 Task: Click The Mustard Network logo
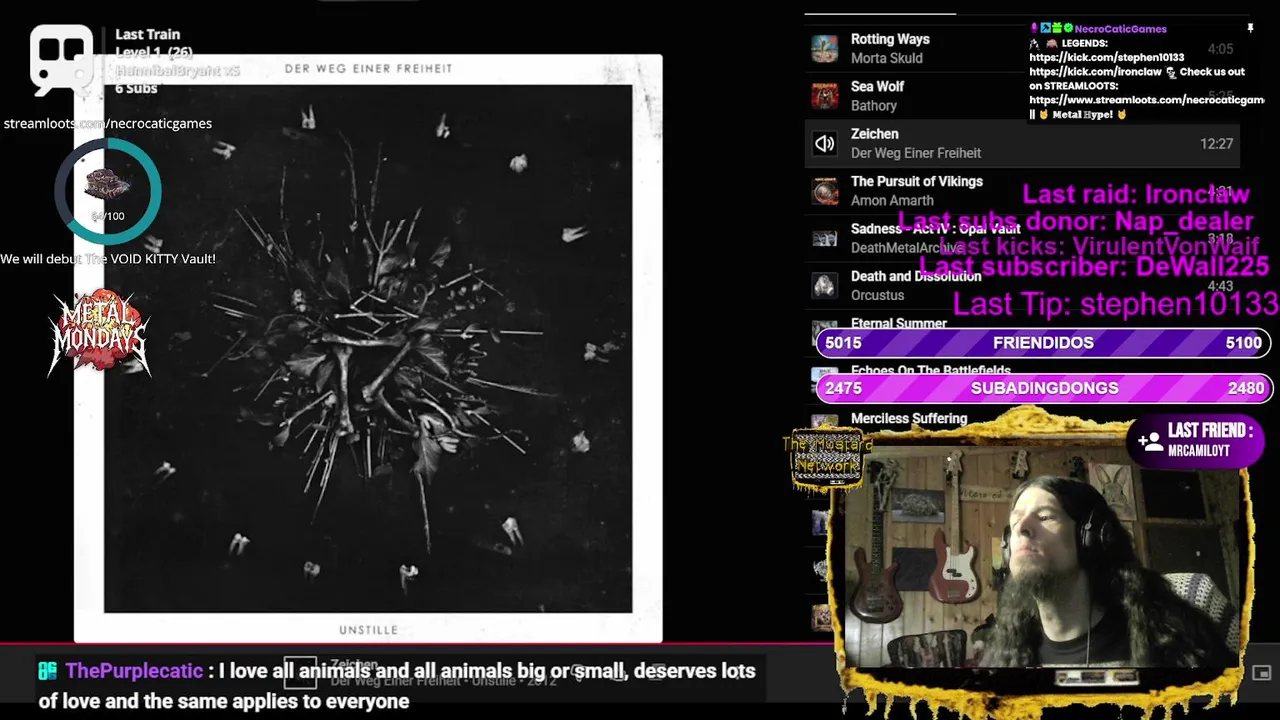[827, 459]
